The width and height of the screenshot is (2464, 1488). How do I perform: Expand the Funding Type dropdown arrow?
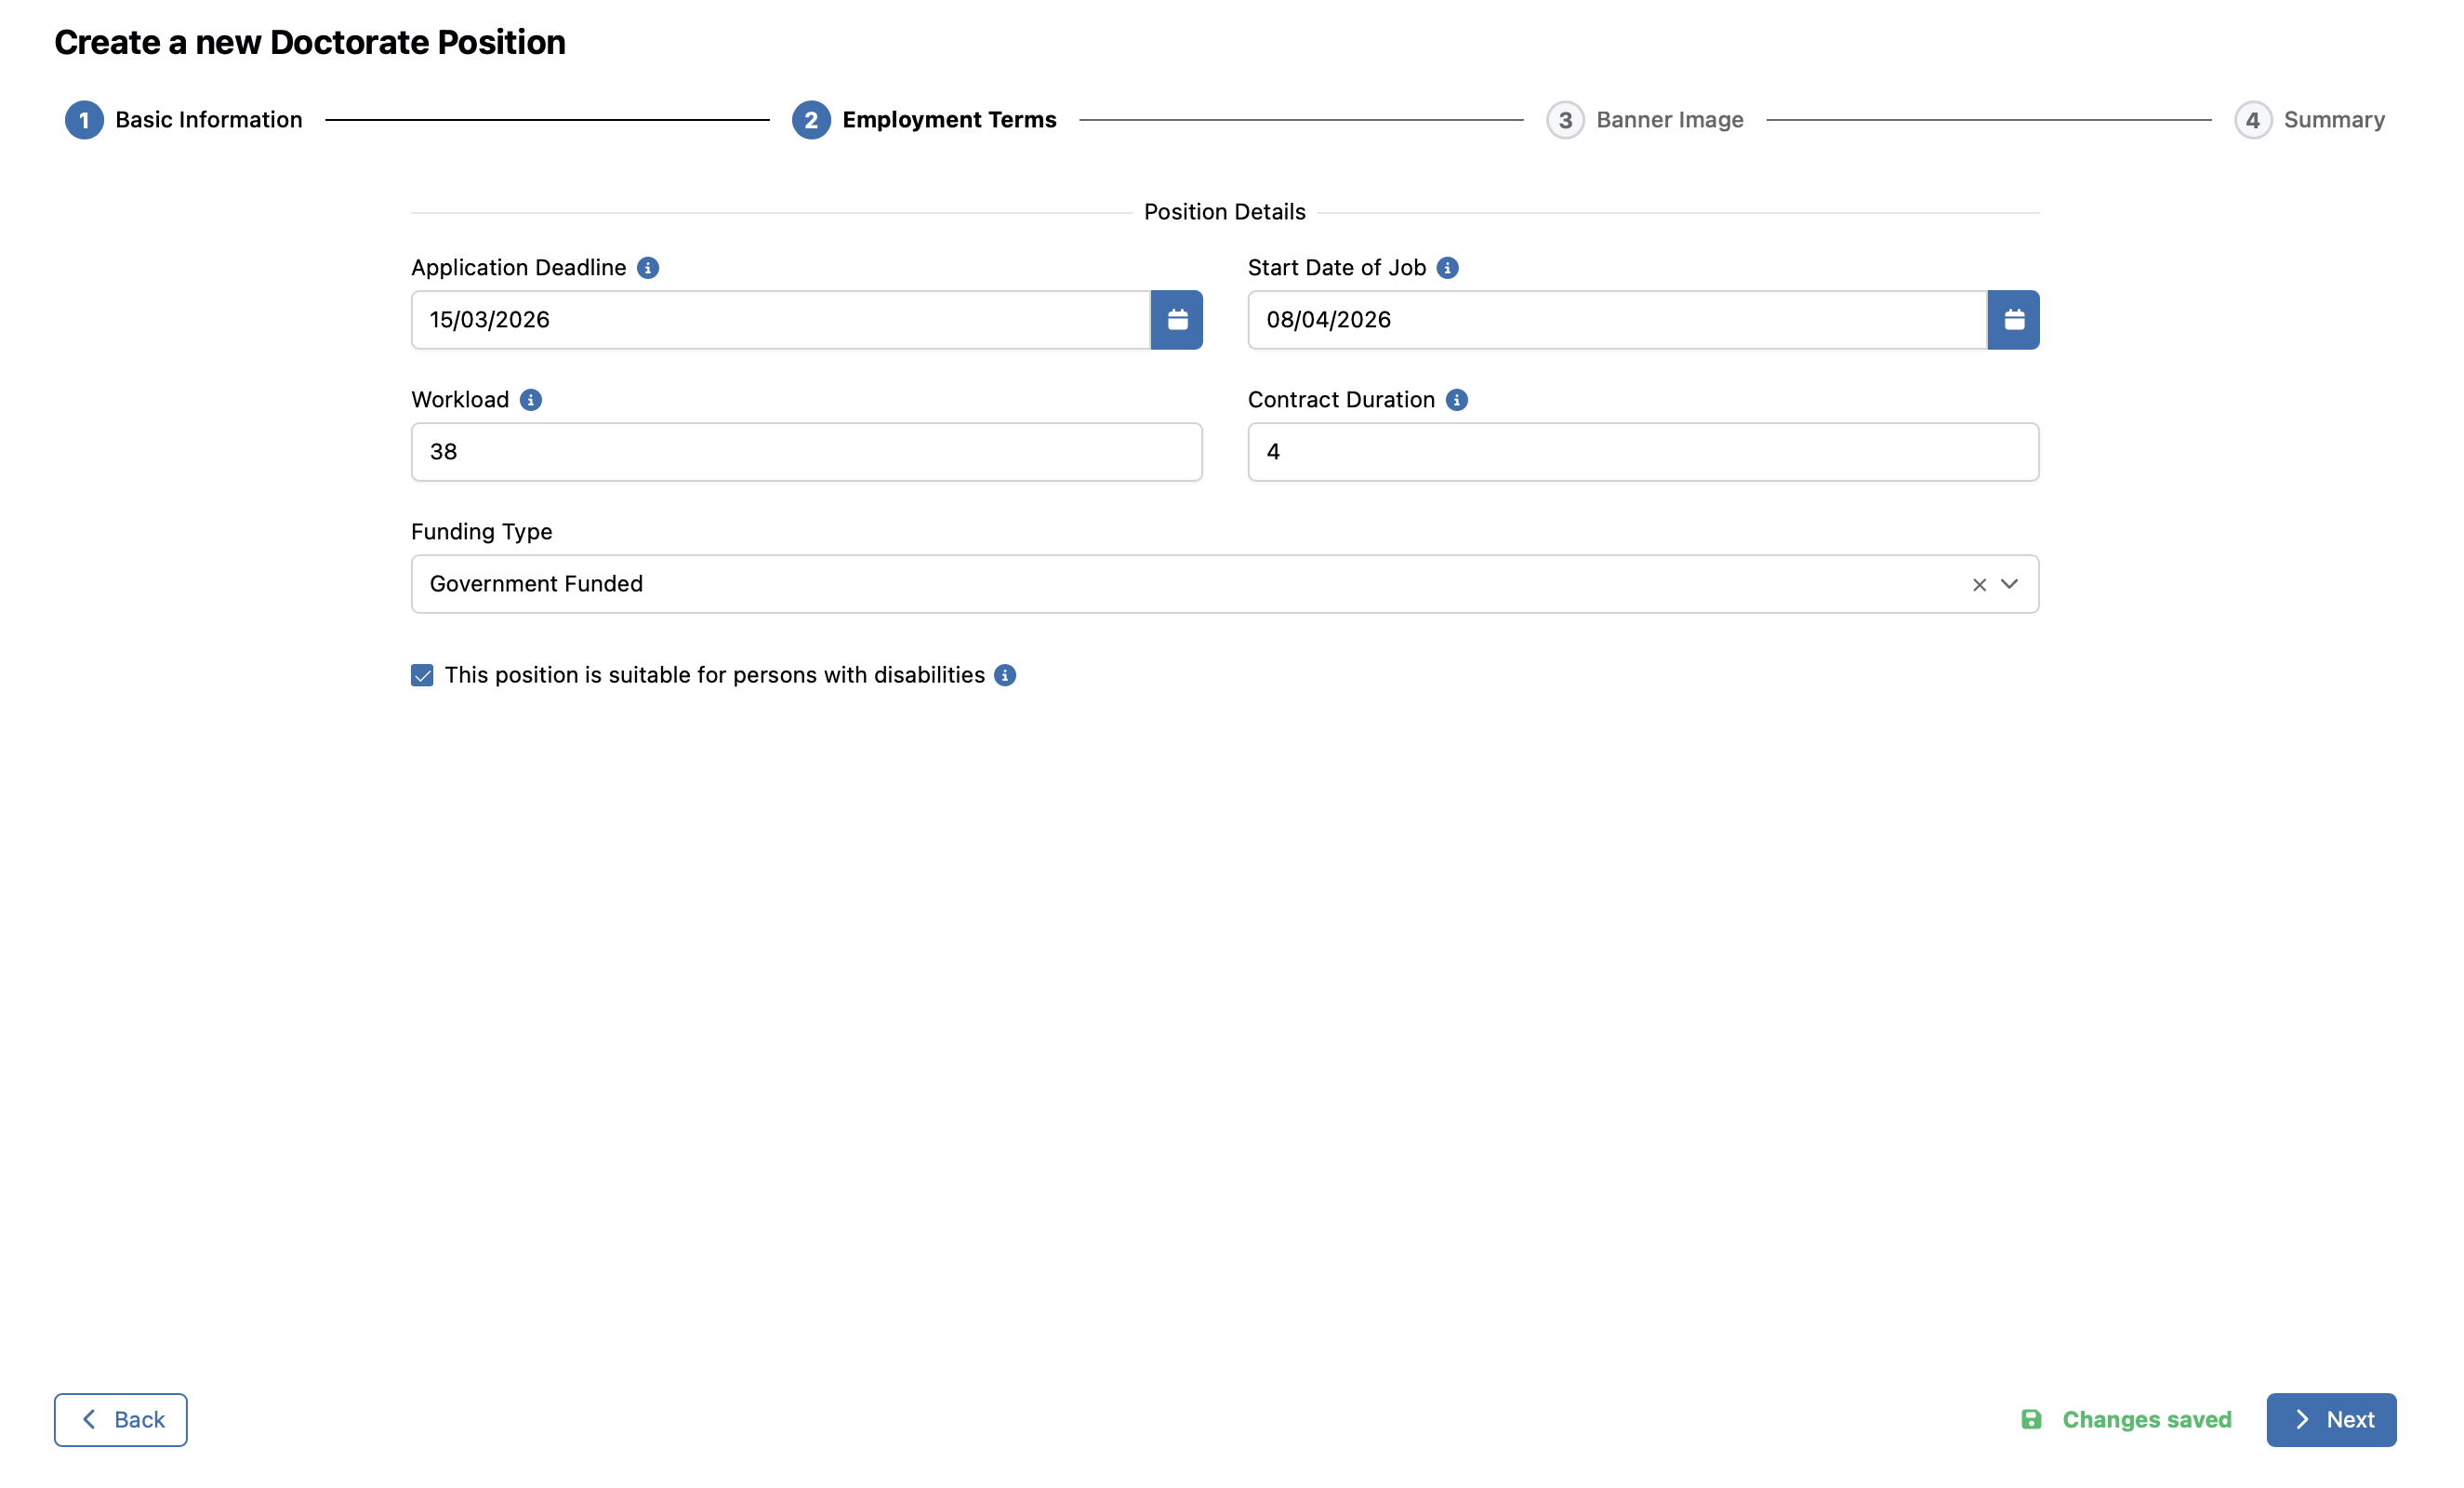click(x=2009, y=584)
